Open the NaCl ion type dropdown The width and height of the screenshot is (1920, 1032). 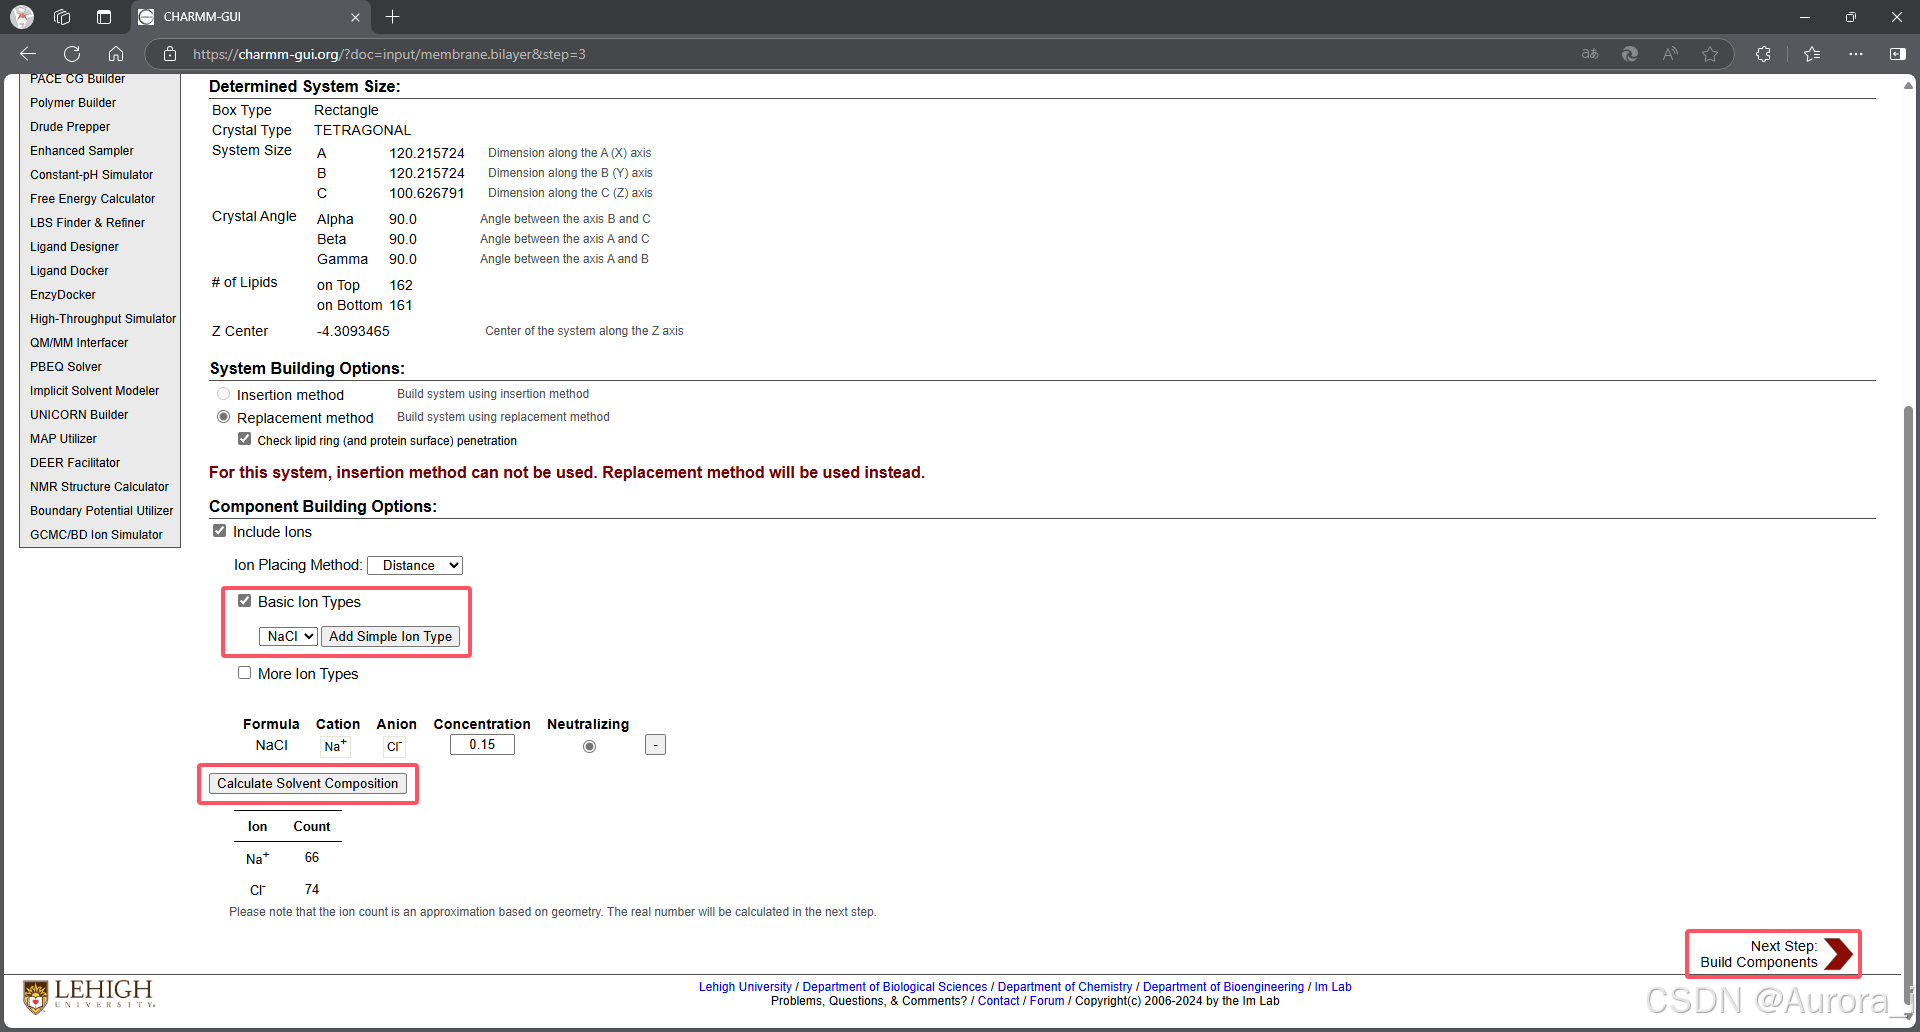coord(288,636)
